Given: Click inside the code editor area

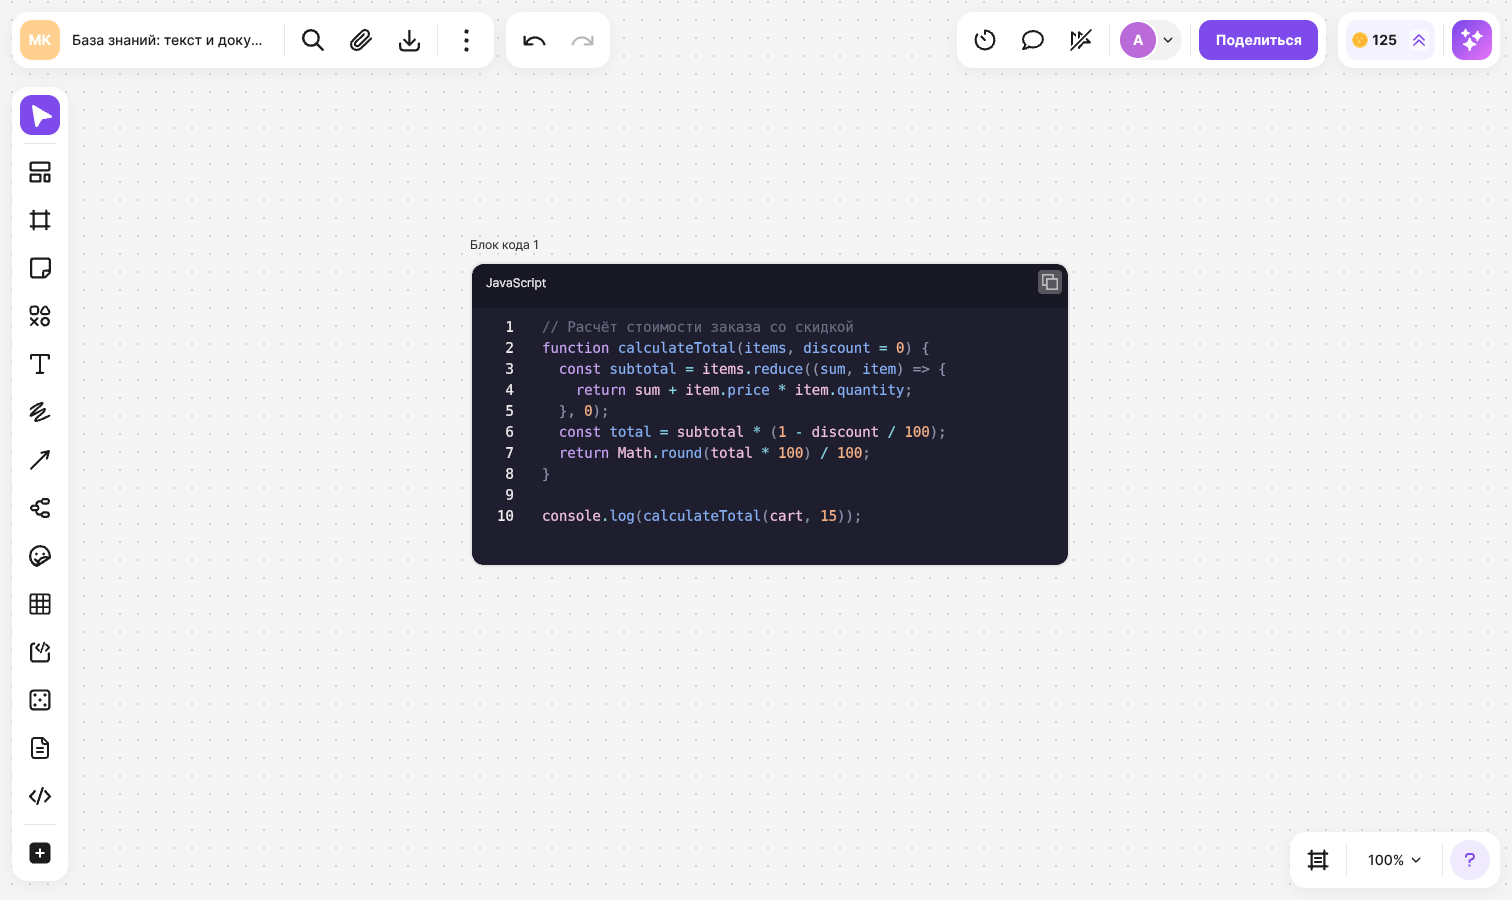Looking at the screenshot, I should point(770,435).
